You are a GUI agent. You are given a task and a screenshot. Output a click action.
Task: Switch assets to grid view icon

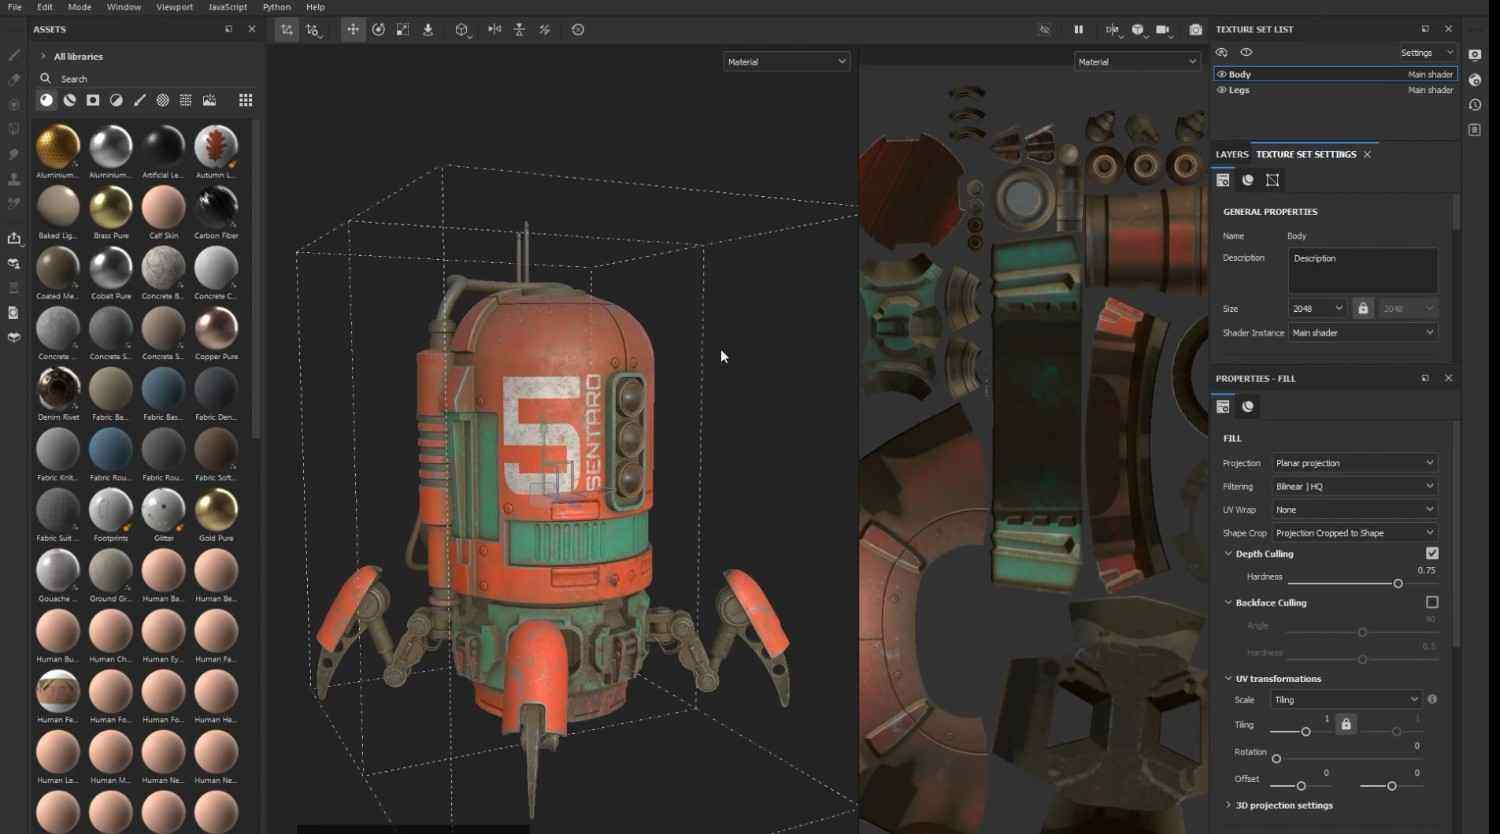(245, 100)
